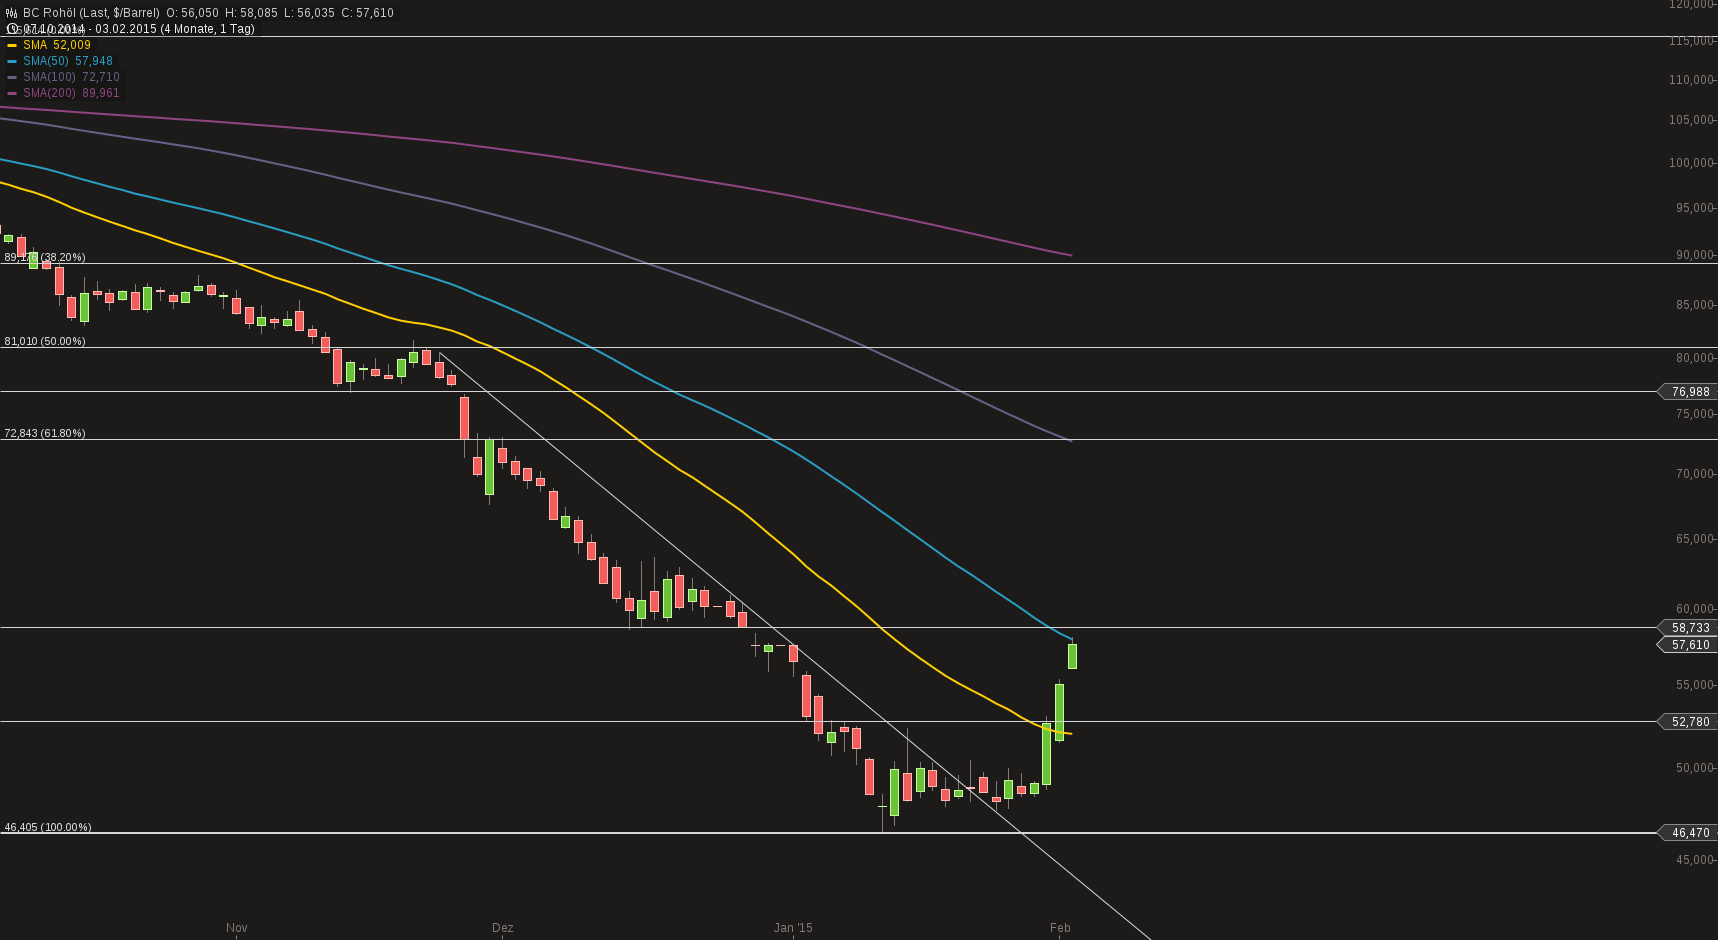Screen dimensions: 1718x940
Task: Select the 57,610 current price marker
Action: coord(1687,645)
